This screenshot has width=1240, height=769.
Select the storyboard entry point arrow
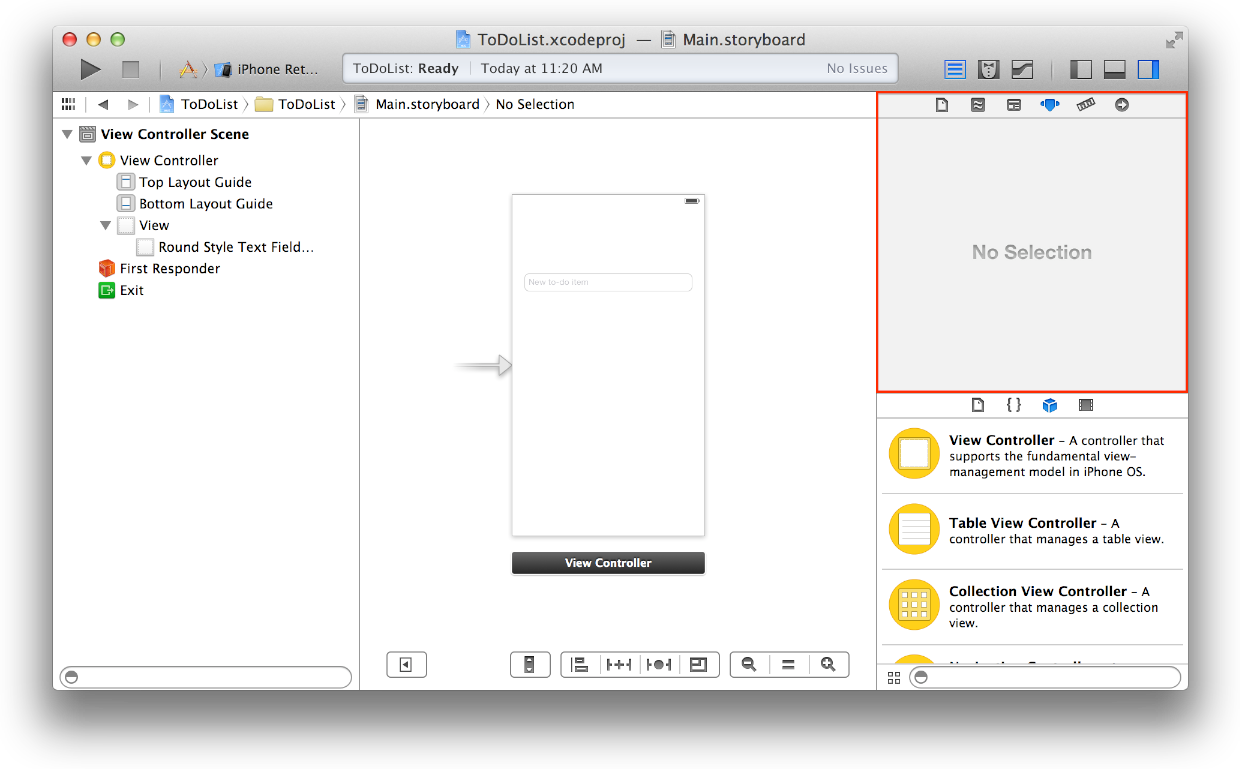[x=484, y=366]
